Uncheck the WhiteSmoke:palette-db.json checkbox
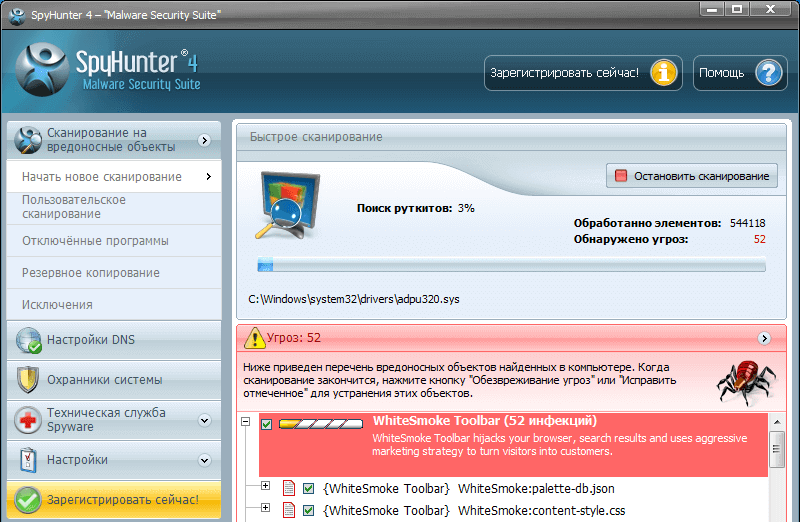This screenshot has height=522, width=800. 308,489
